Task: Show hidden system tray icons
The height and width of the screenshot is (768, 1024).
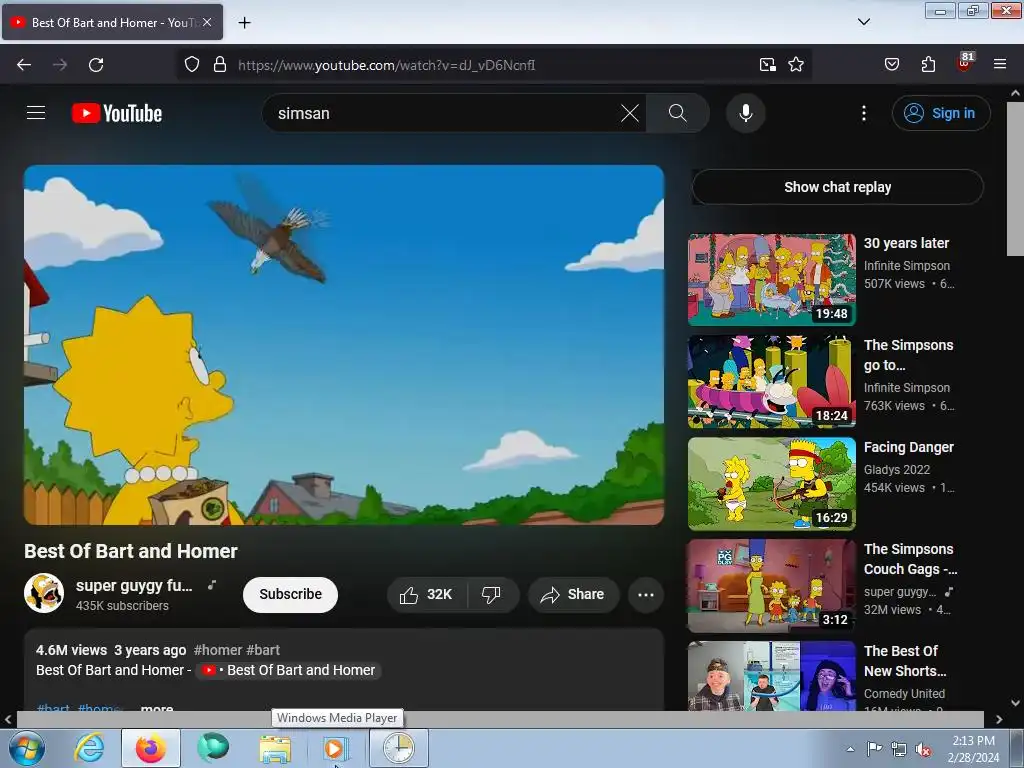Action: (850, 749)
